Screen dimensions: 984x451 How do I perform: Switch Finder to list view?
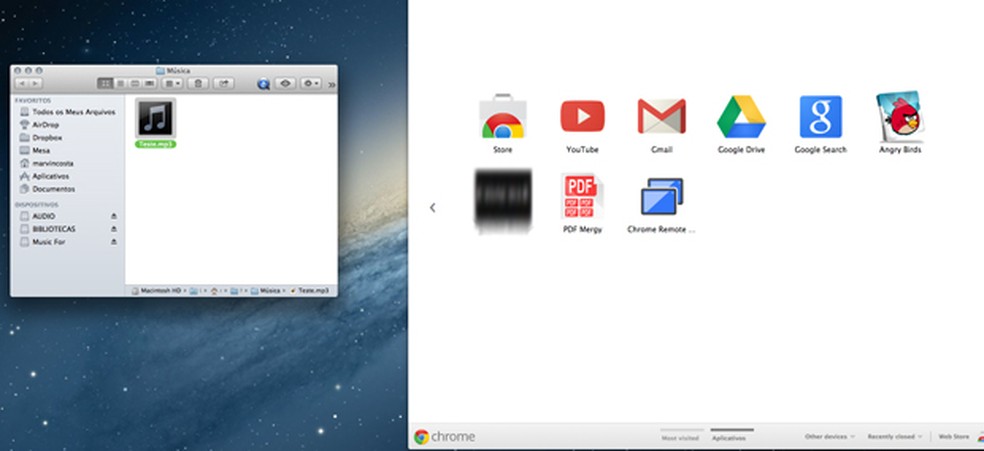(120, 83)
